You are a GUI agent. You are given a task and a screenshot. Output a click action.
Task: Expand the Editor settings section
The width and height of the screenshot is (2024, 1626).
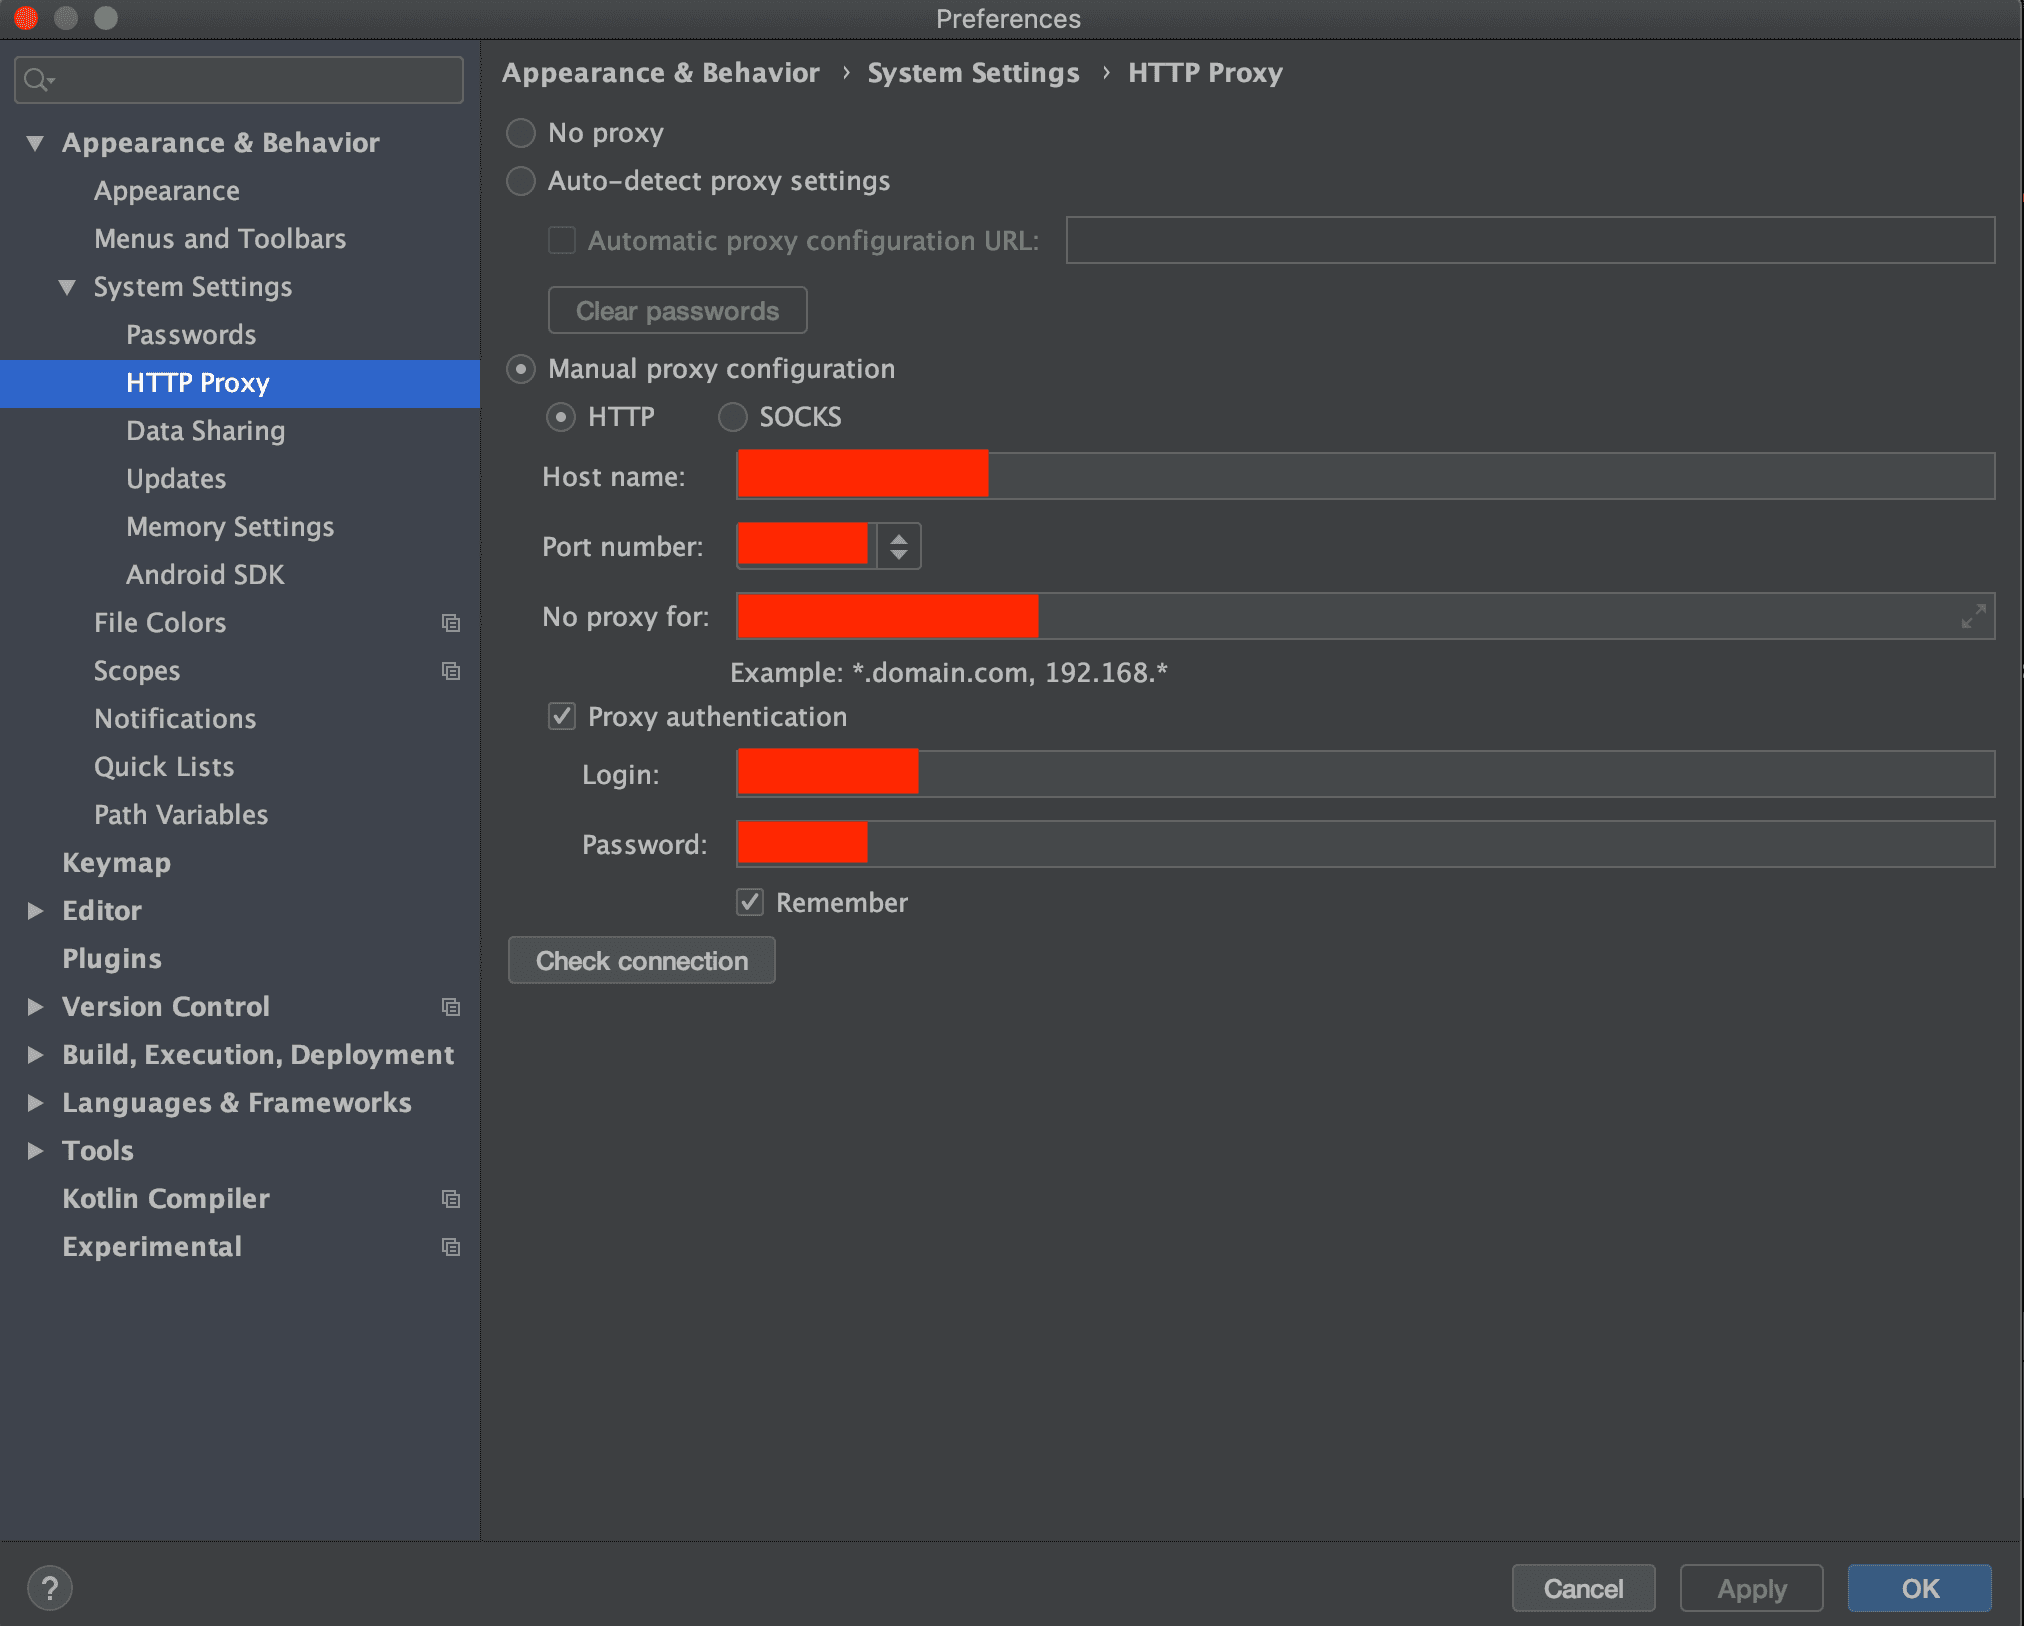35,911
